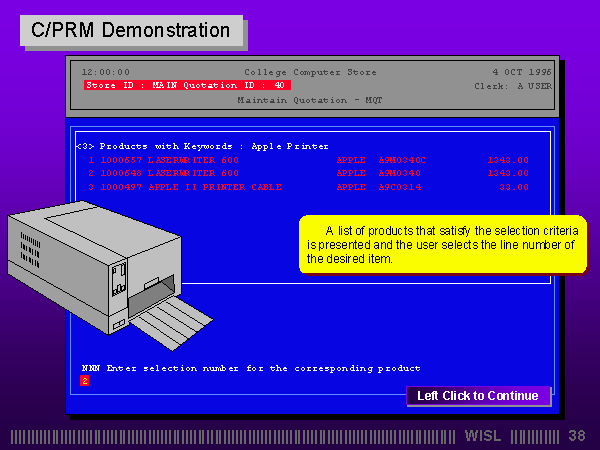Screen dimensions: 600x450
Task: Click the red Store ID Quotation ID bar
Action: click(187, 85)
